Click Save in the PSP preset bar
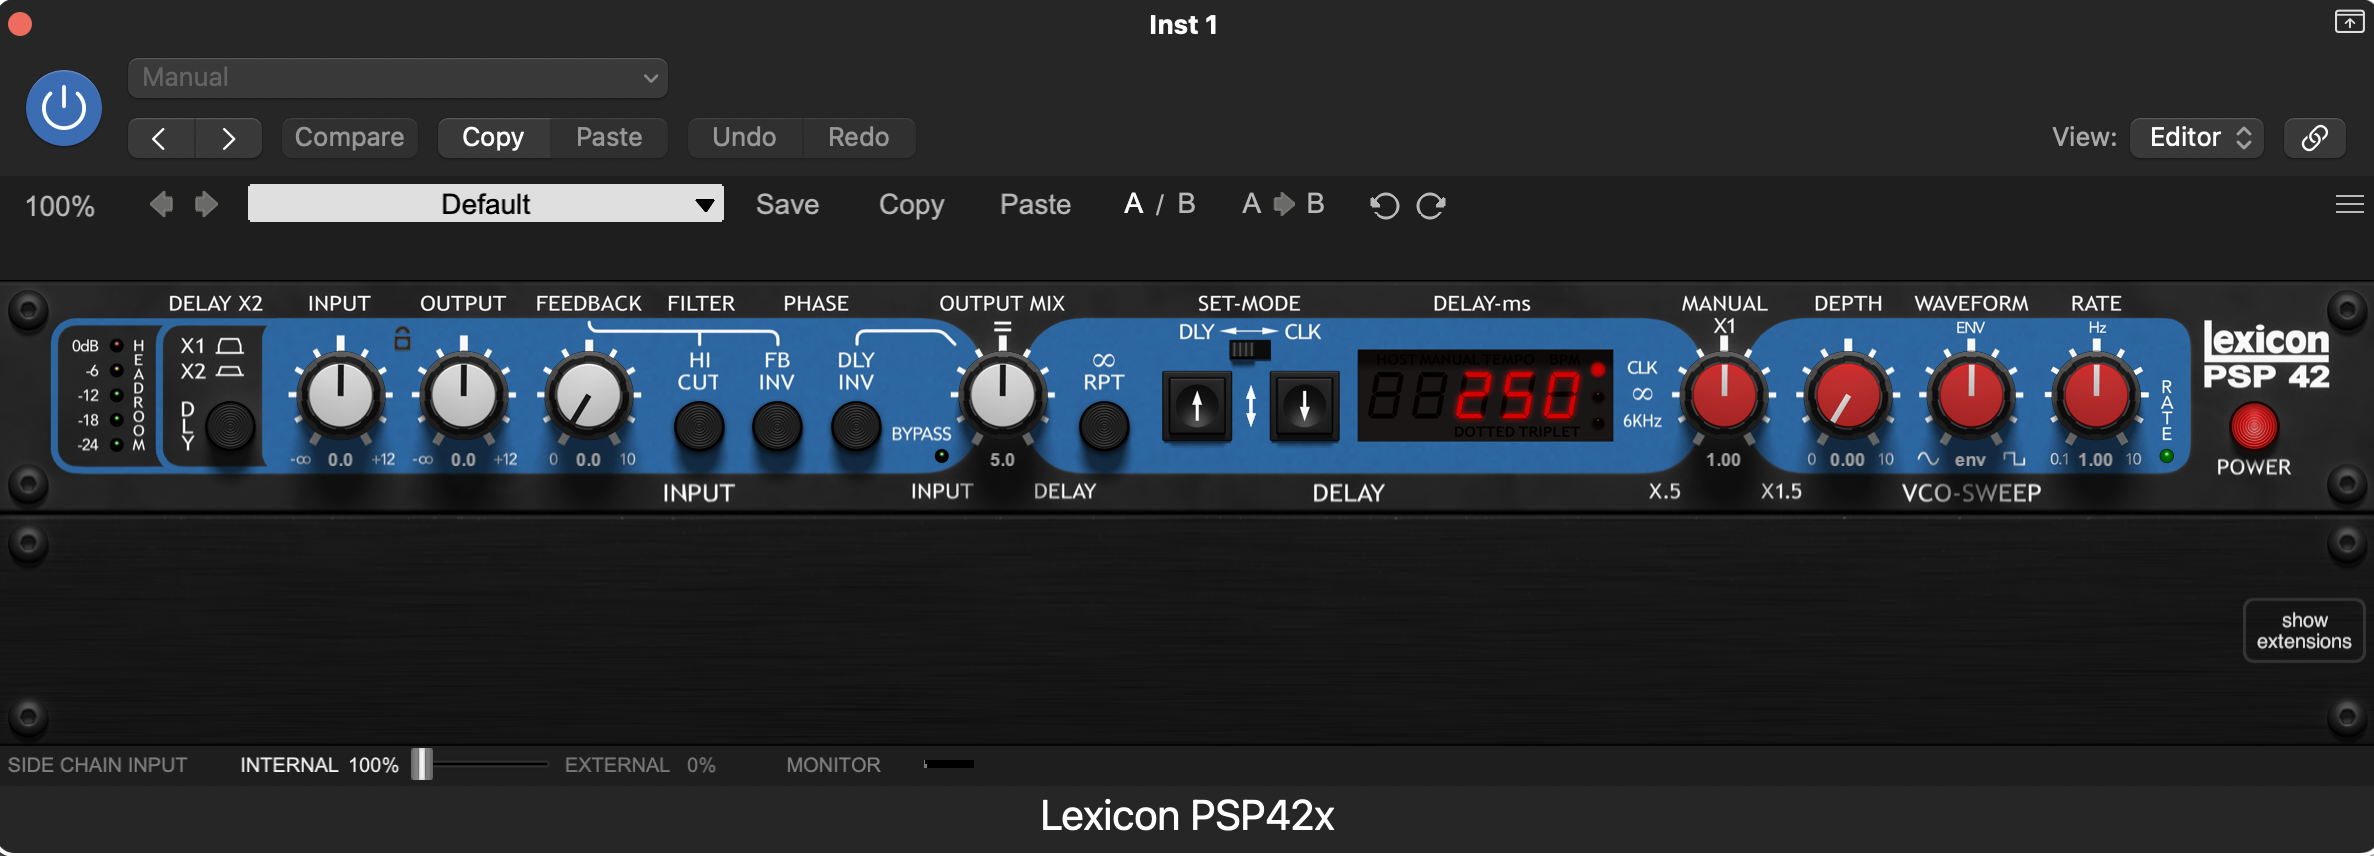This screenshot has width=2374, height=856. tap(787, 205)
